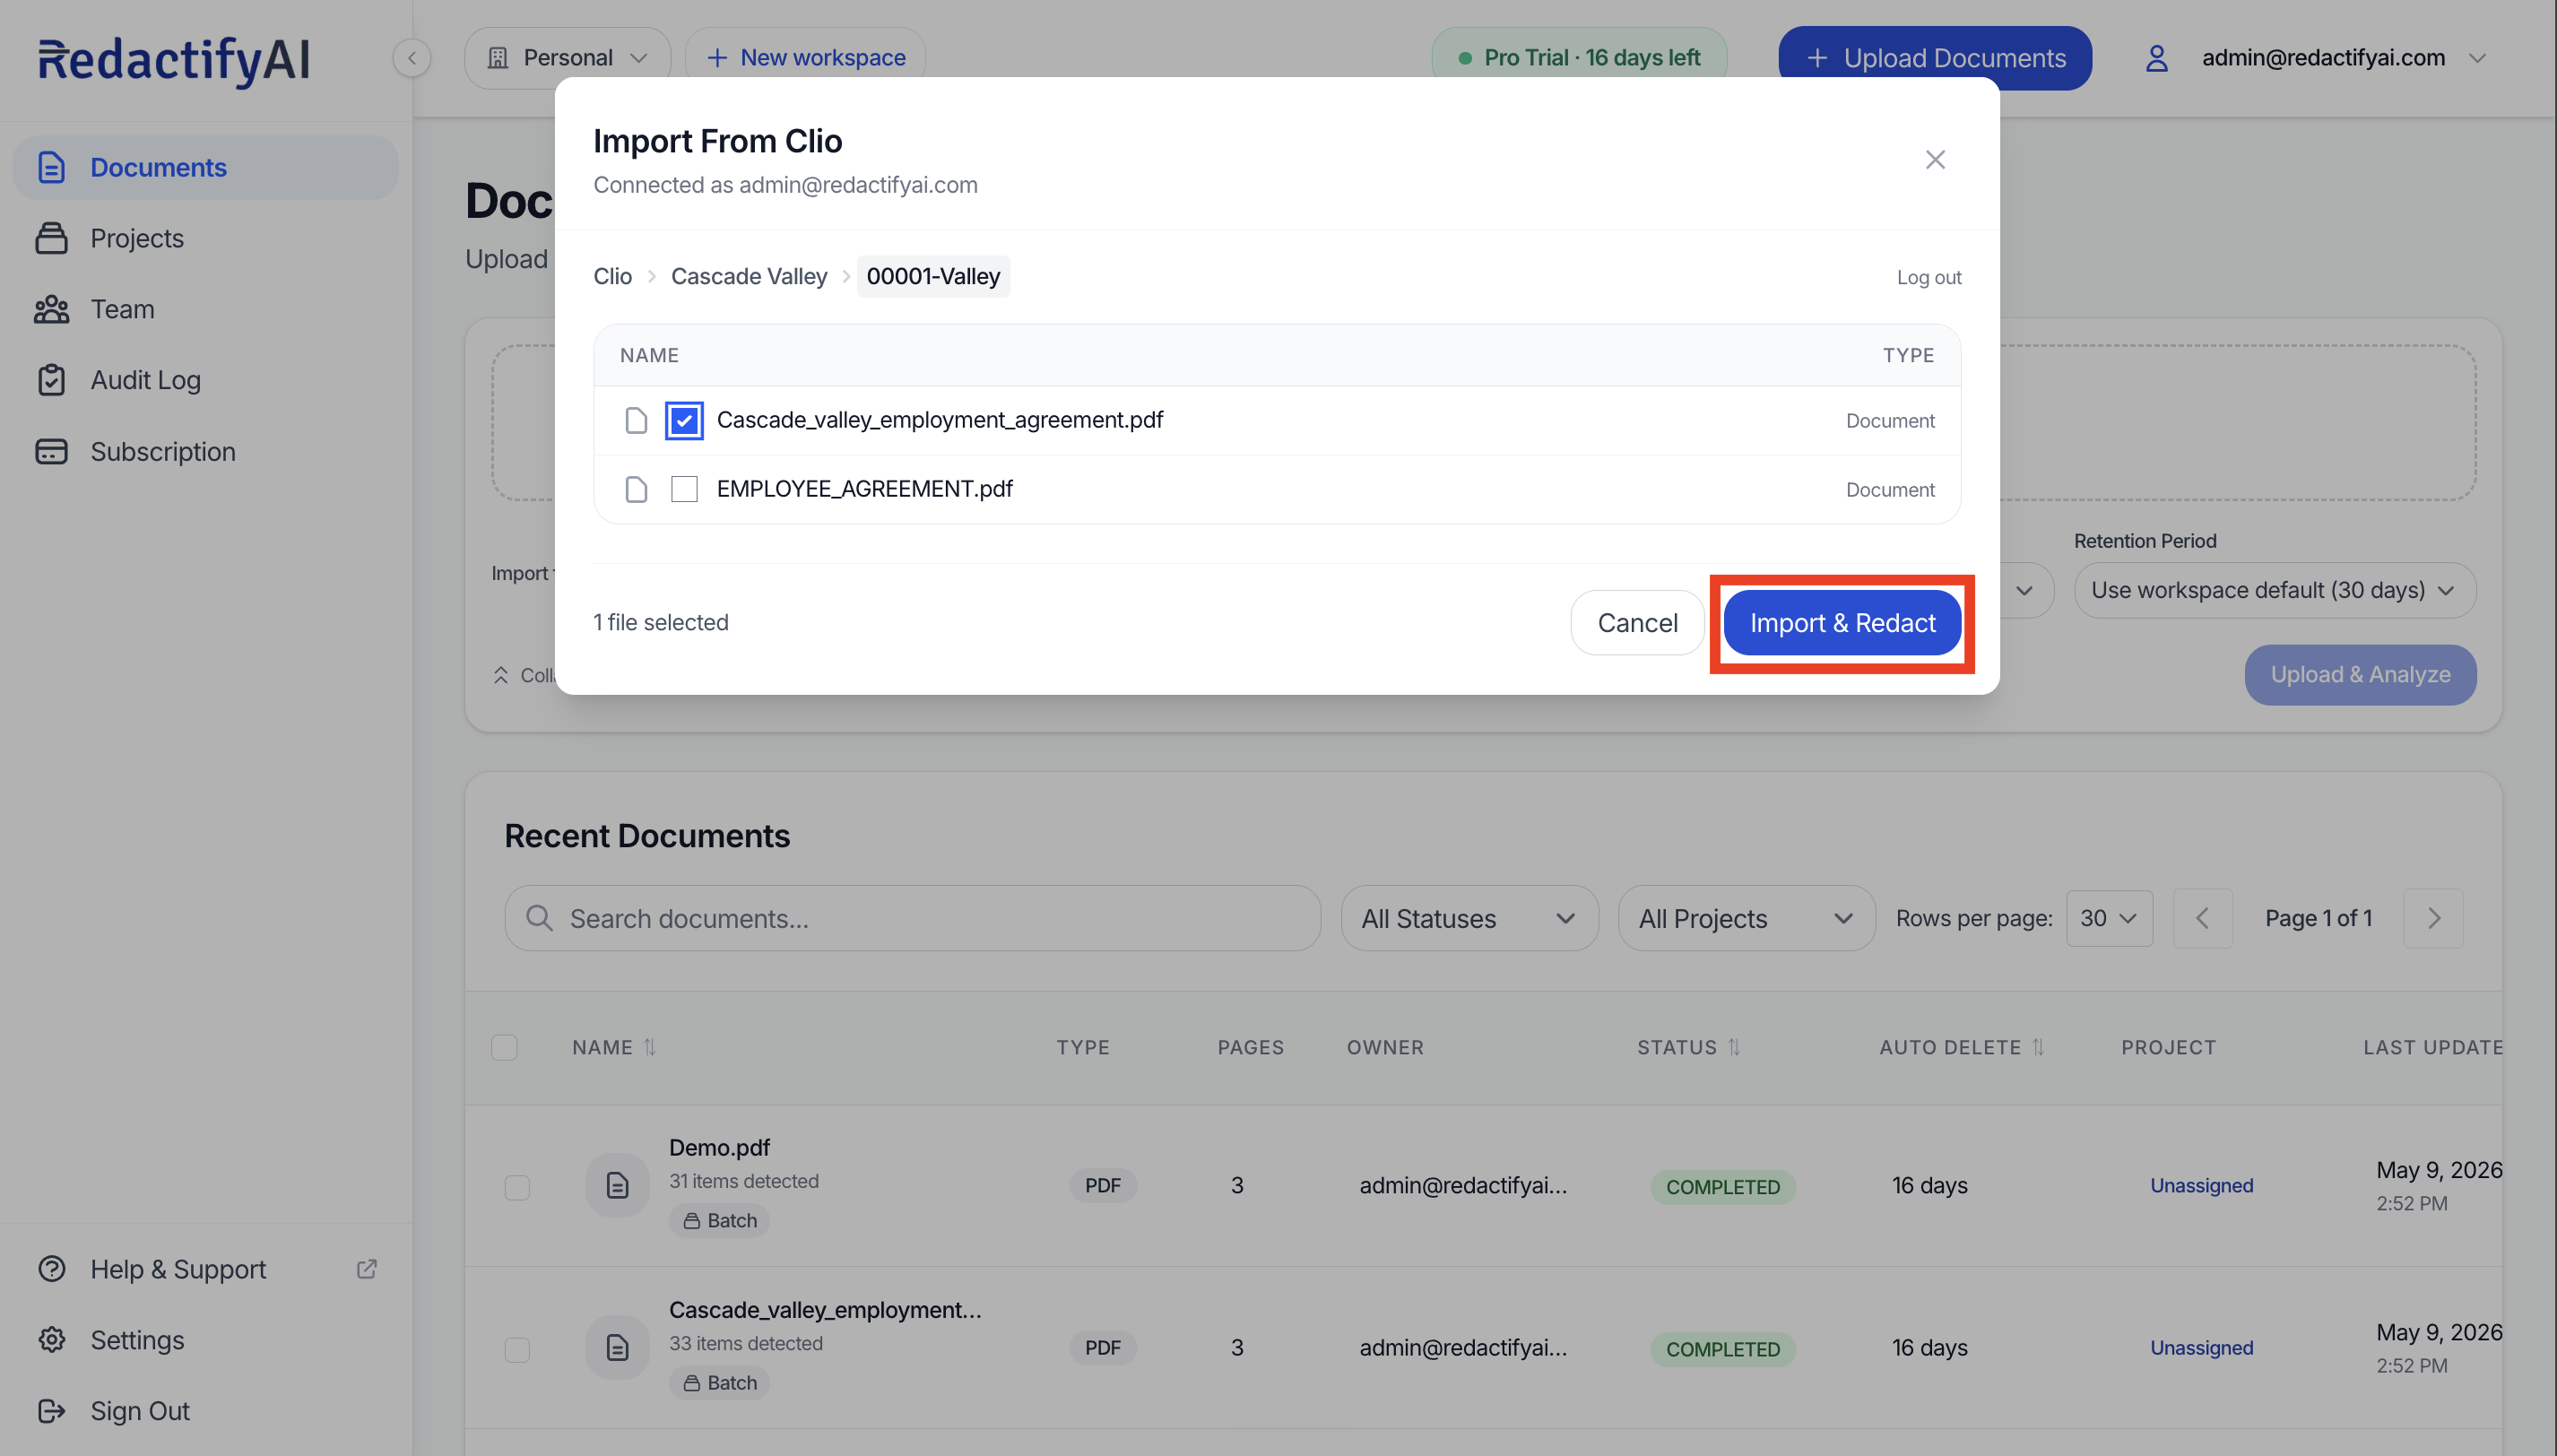This screenshot has width=2557, height=1456.
Task: Click the 00001-Valley breadcrumb
Action: click(x=933, y=276)
